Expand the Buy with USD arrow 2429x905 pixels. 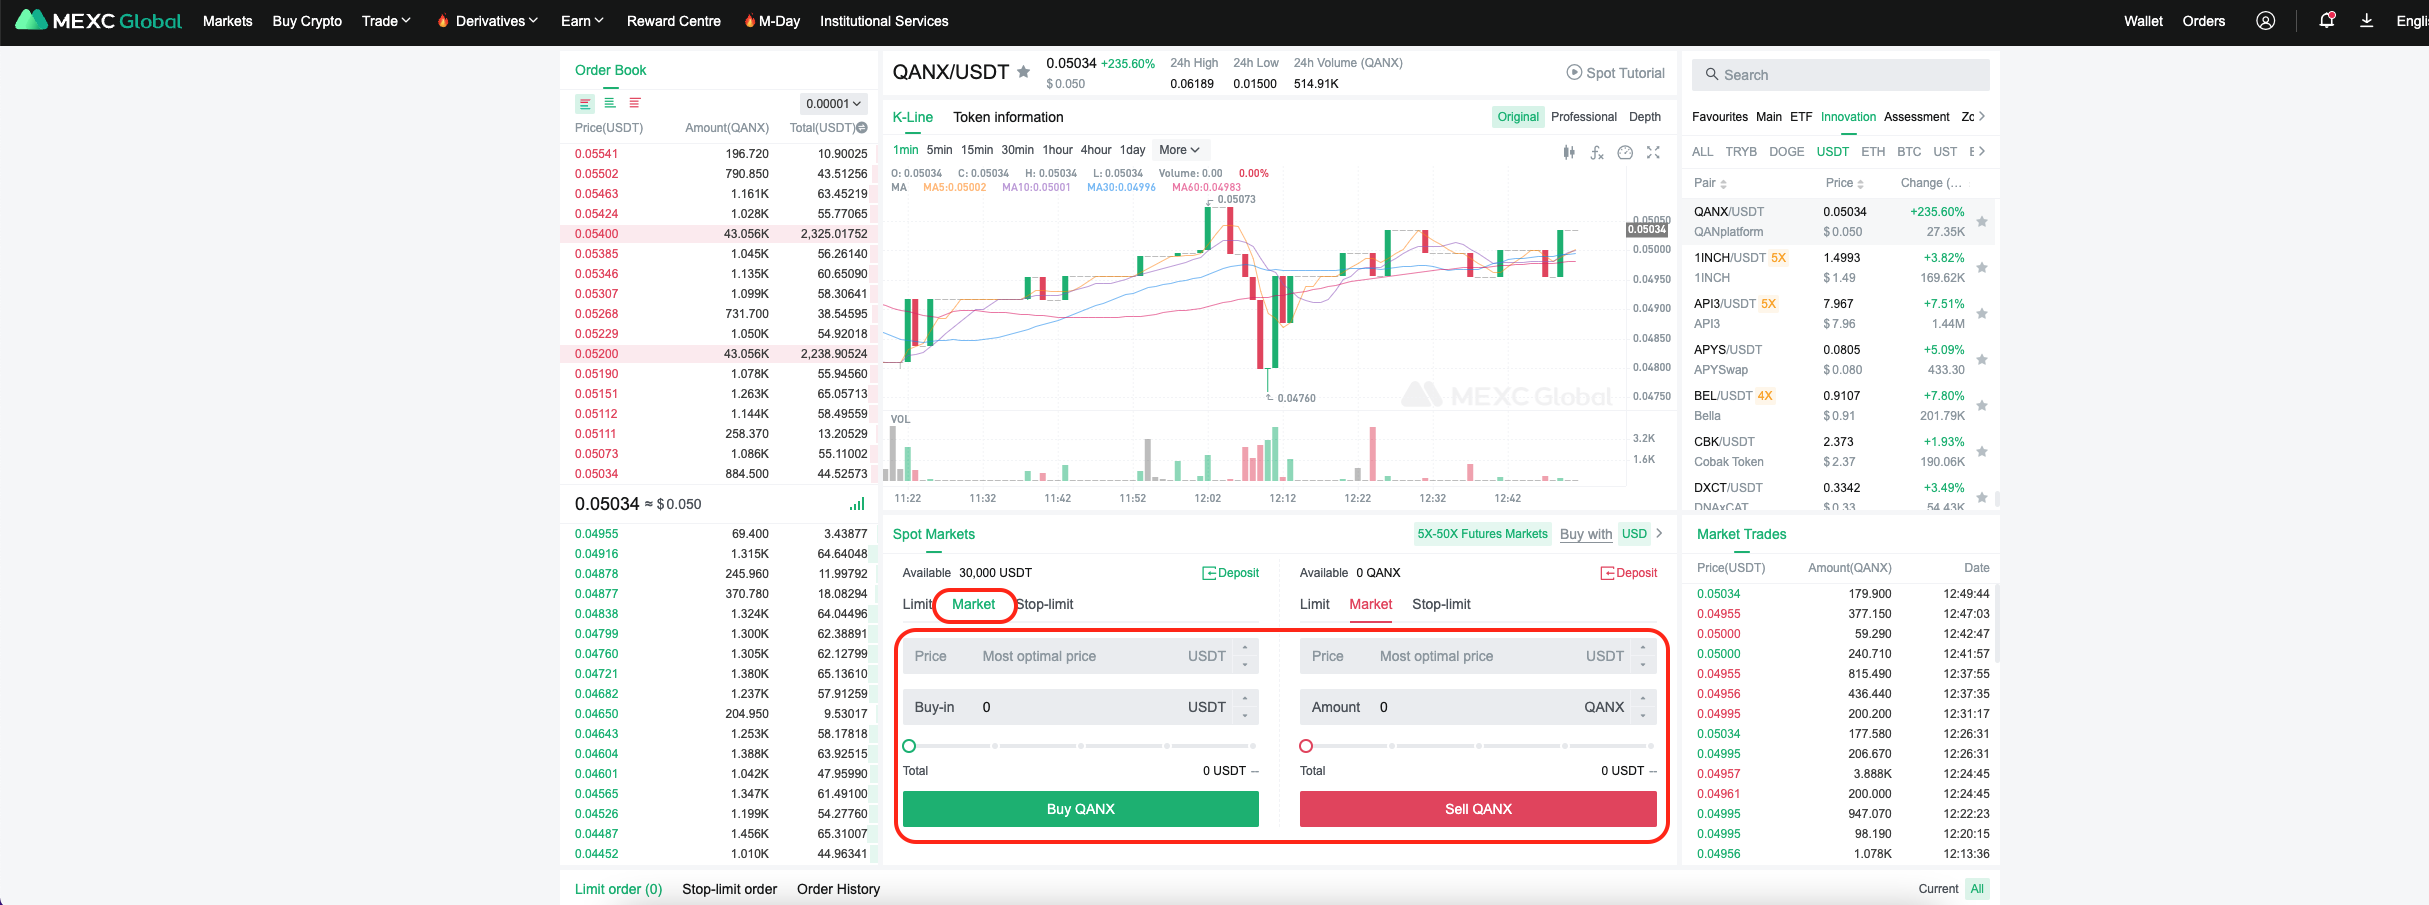coord(1659,534)
